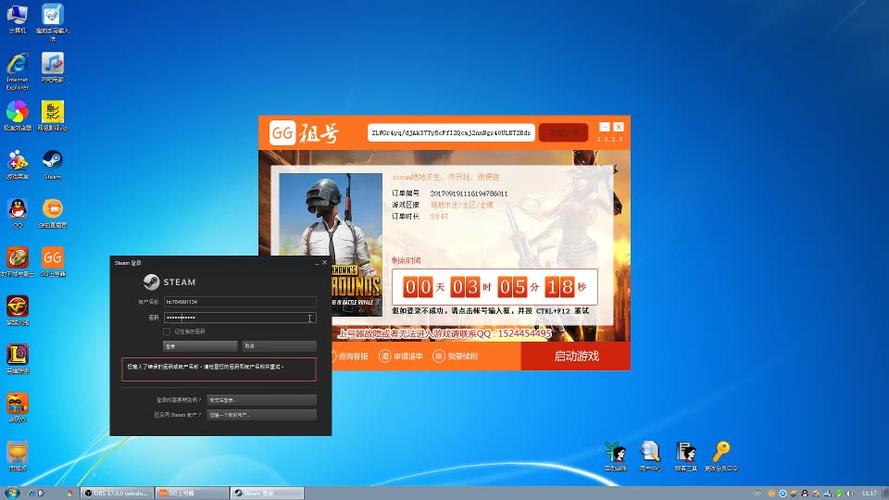Click the dark red button beside code field
The height and width of the screenshot is (500, 889).
[563, 133]
